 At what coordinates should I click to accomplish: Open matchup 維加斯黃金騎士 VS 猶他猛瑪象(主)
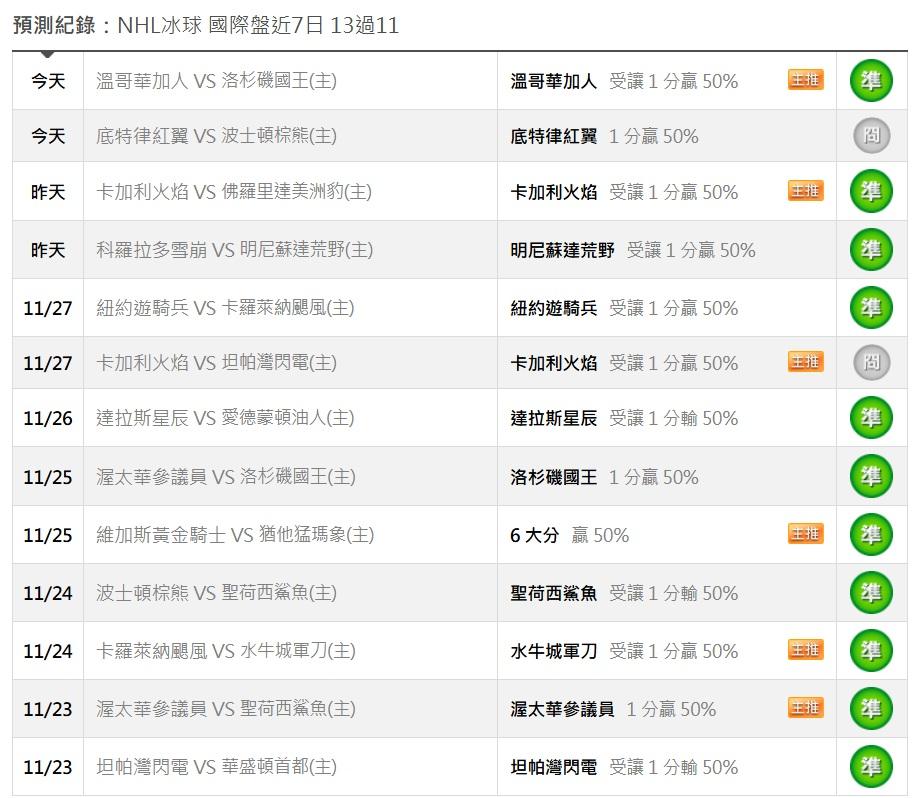coord(235,535)
